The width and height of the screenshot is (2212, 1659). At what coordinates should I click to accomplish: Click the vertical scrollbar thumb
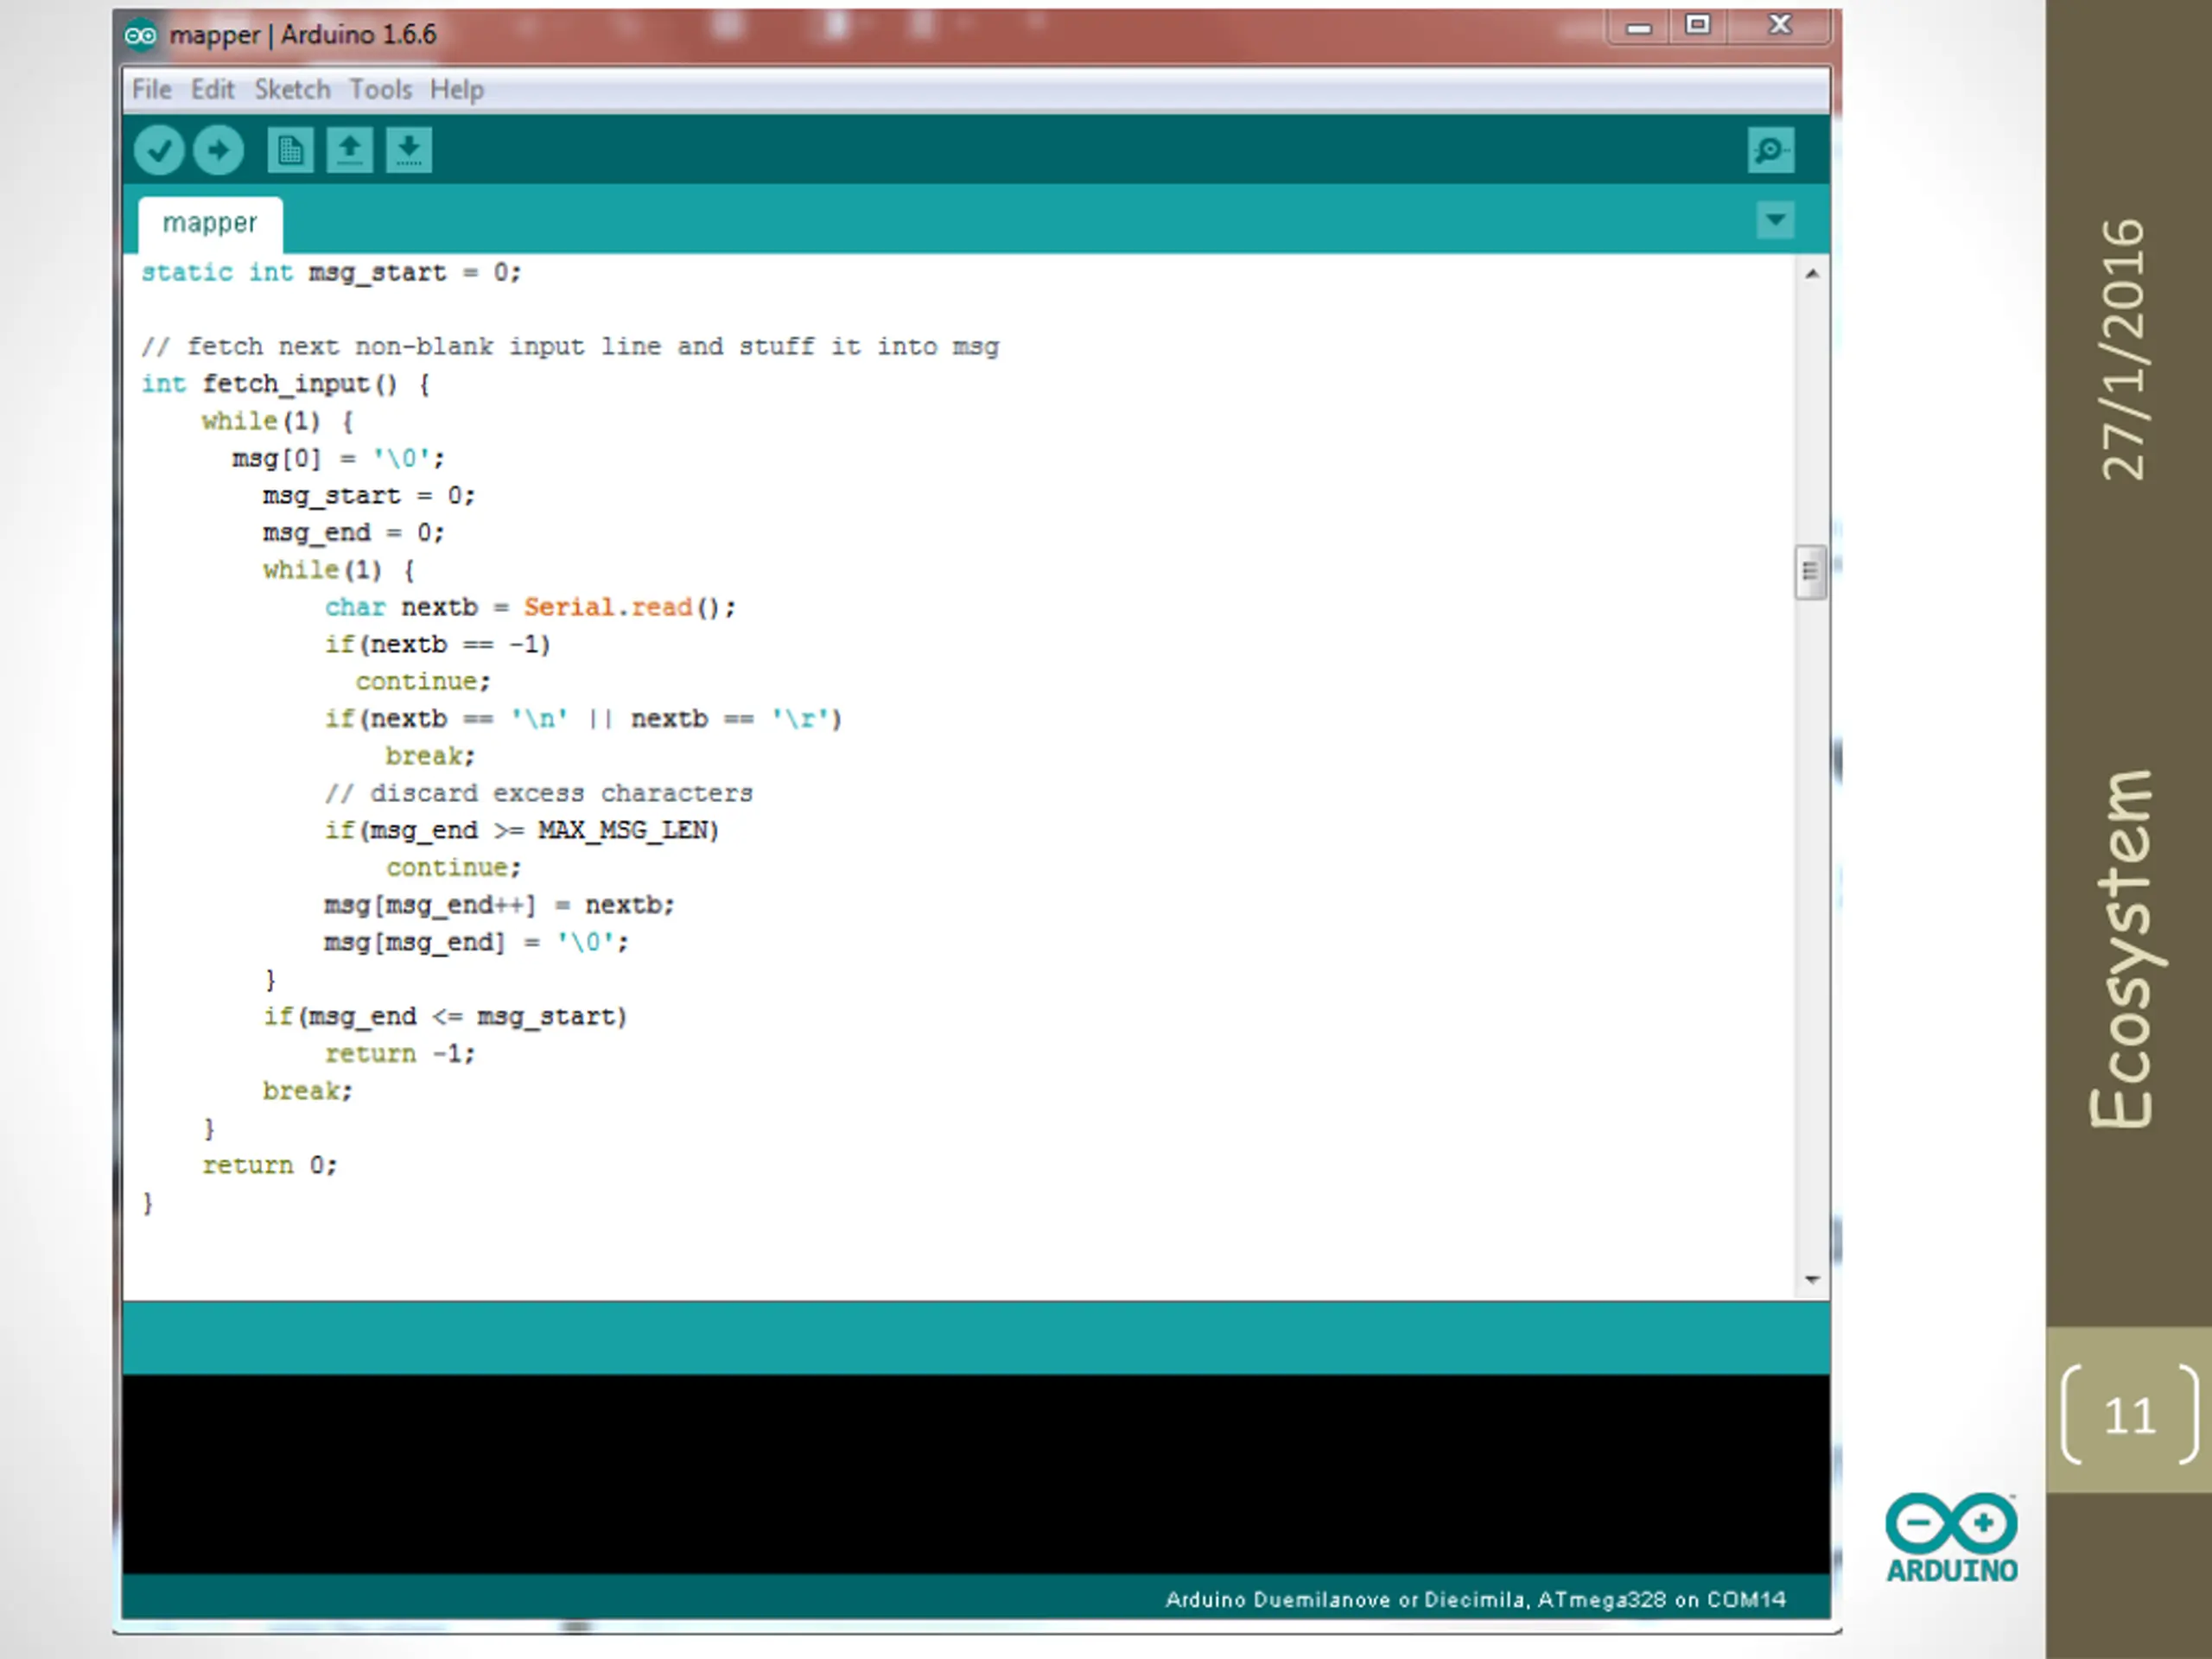1810,572
